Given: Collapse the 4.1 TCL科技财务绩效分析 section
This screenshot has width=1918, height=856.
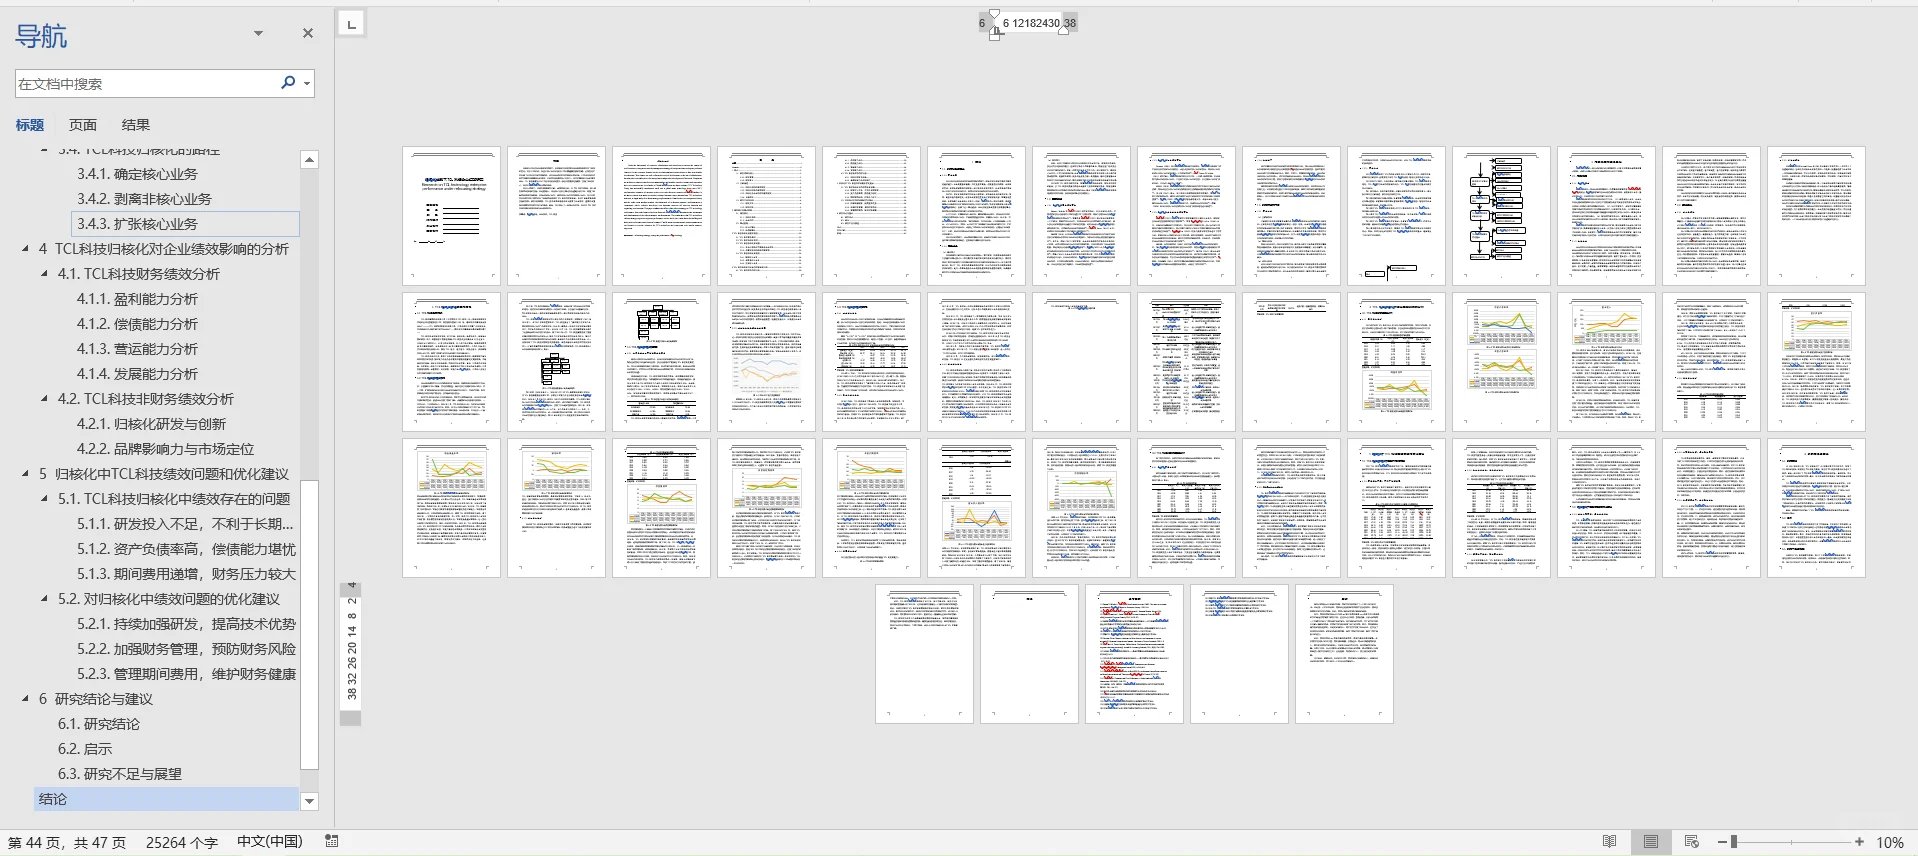Looking at the screenshot, I should [44, 274].
